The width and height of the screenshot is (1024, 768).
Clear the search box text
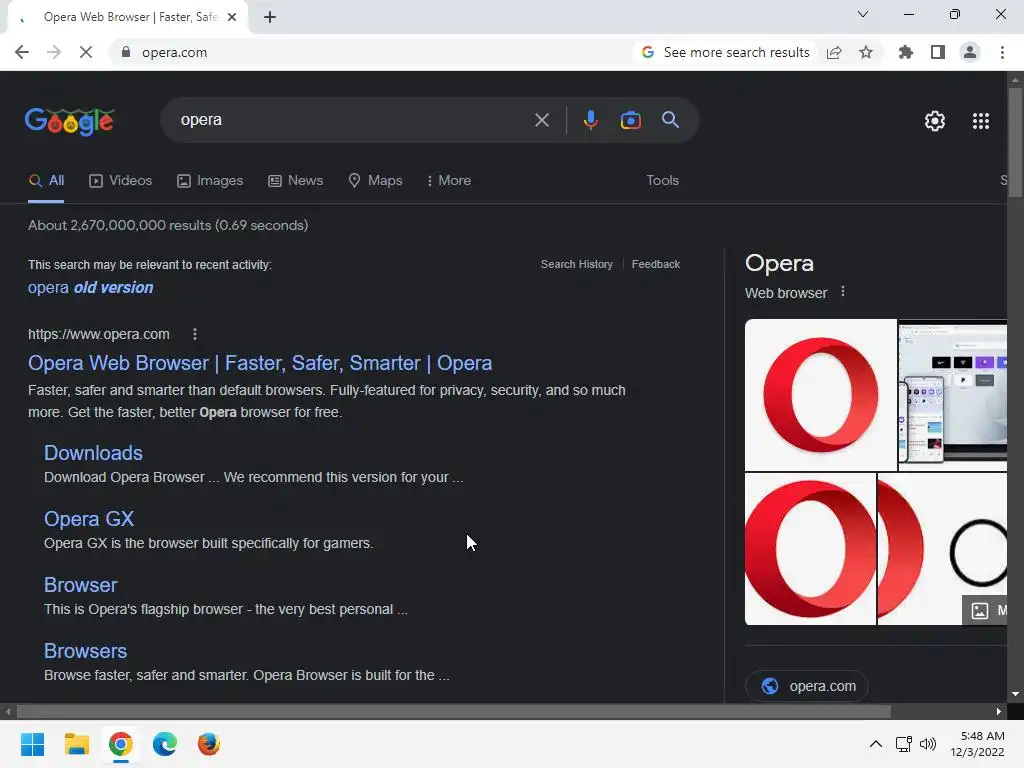click(x=541, y=120)
